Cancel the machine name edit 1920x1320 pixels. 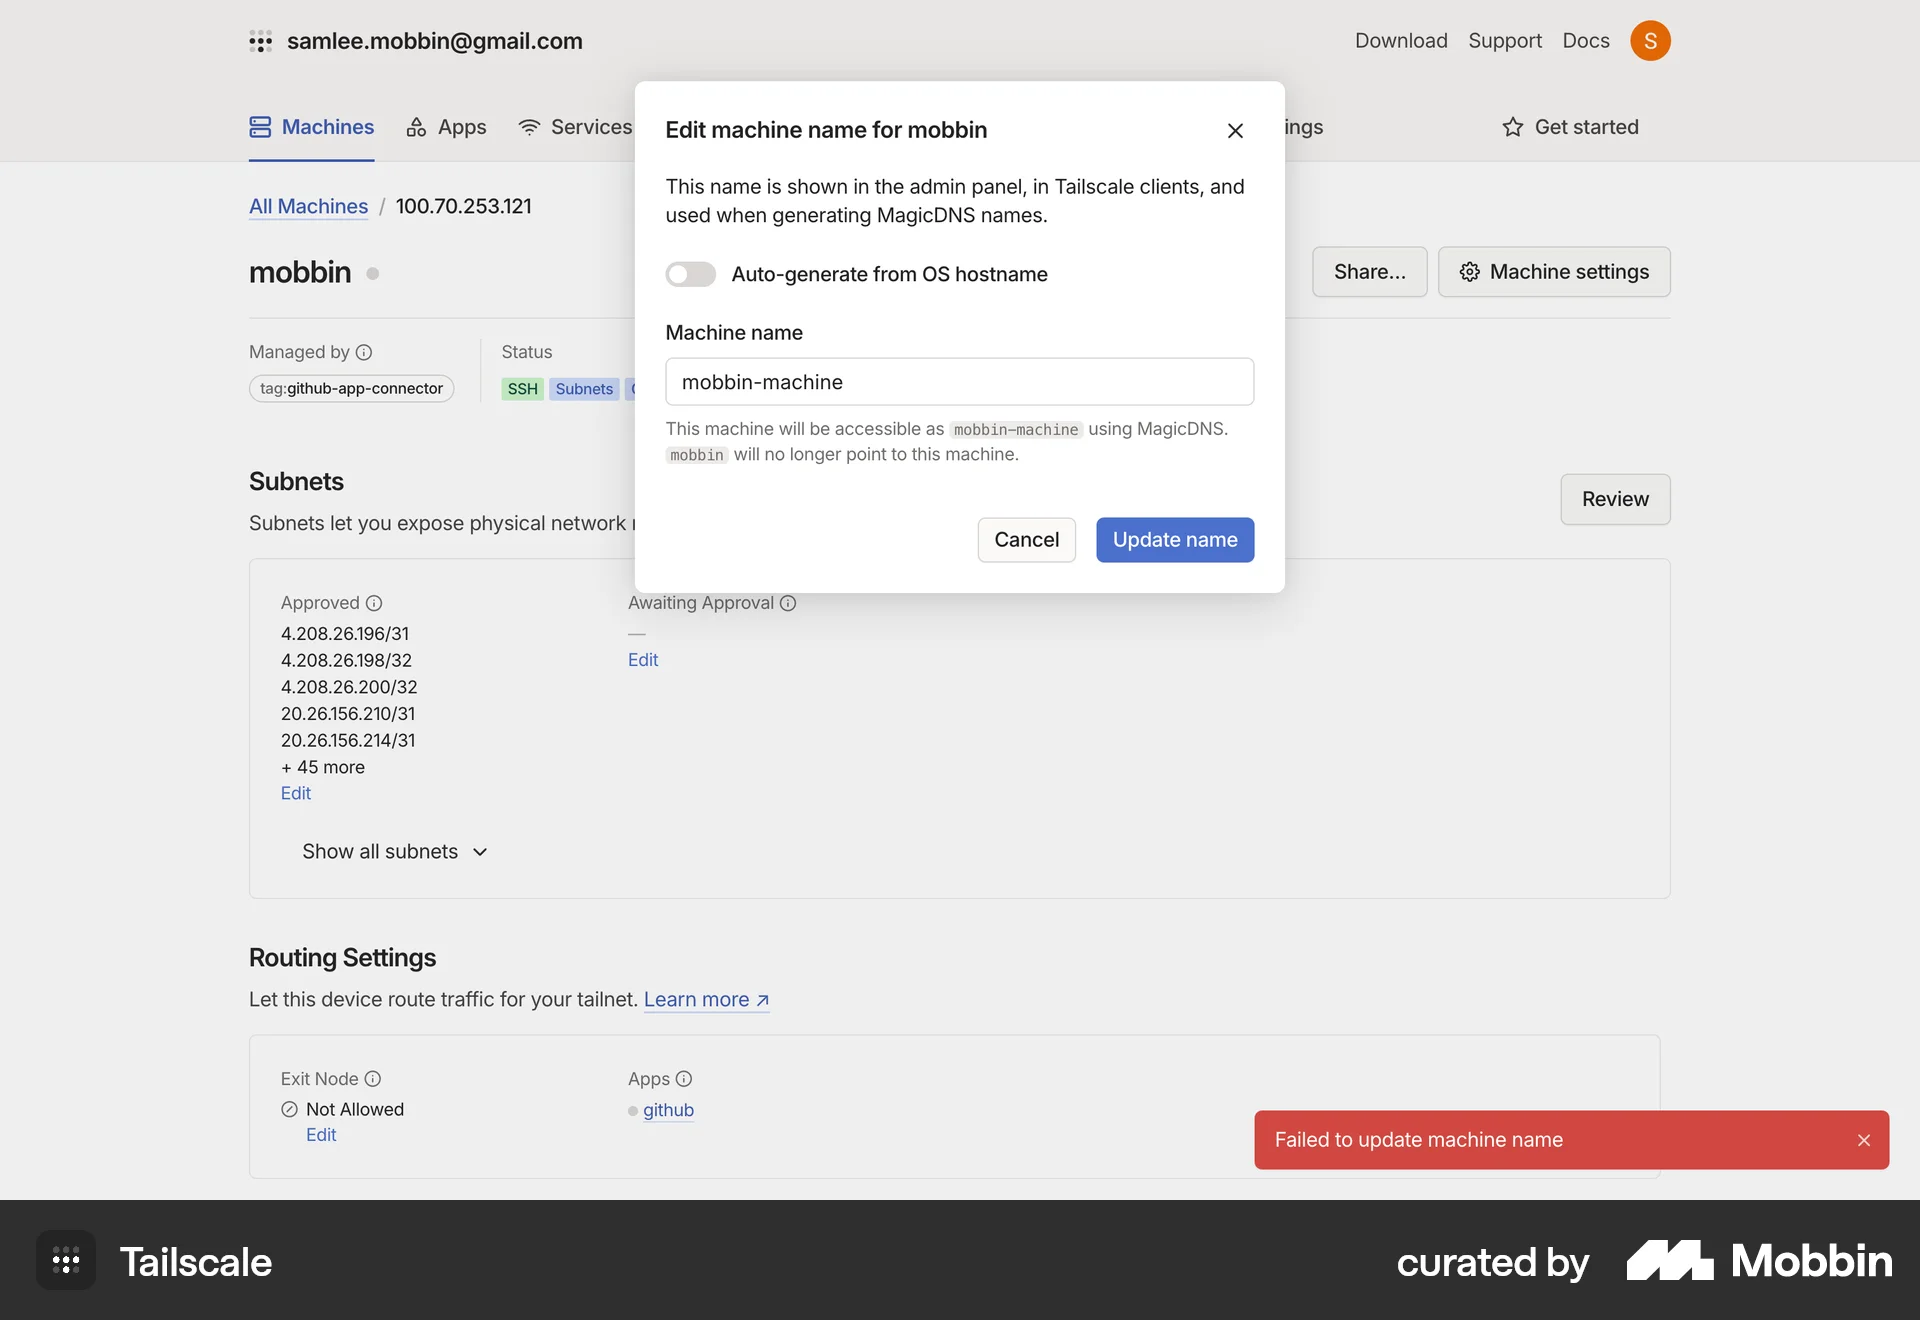pos(1026,540)
